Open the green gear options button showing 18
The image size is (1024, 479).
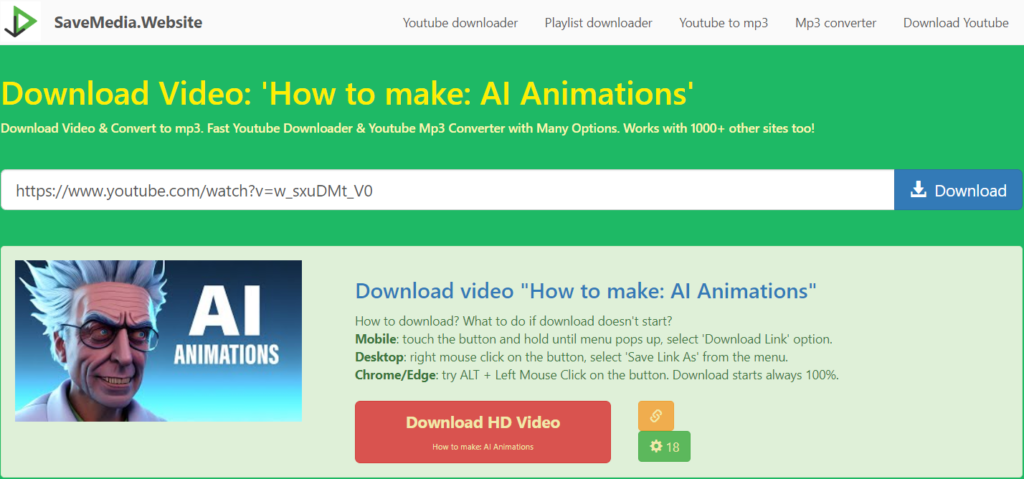tap(664, 447)
